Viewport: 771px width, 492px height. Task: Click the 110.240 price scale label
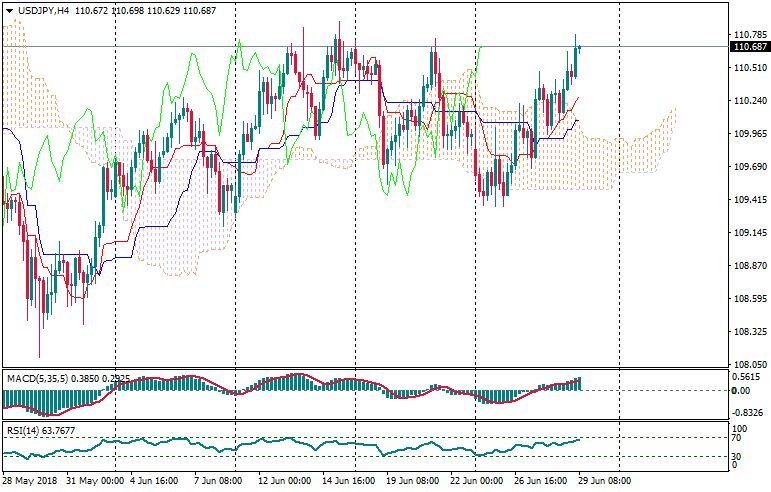(749, 101)
